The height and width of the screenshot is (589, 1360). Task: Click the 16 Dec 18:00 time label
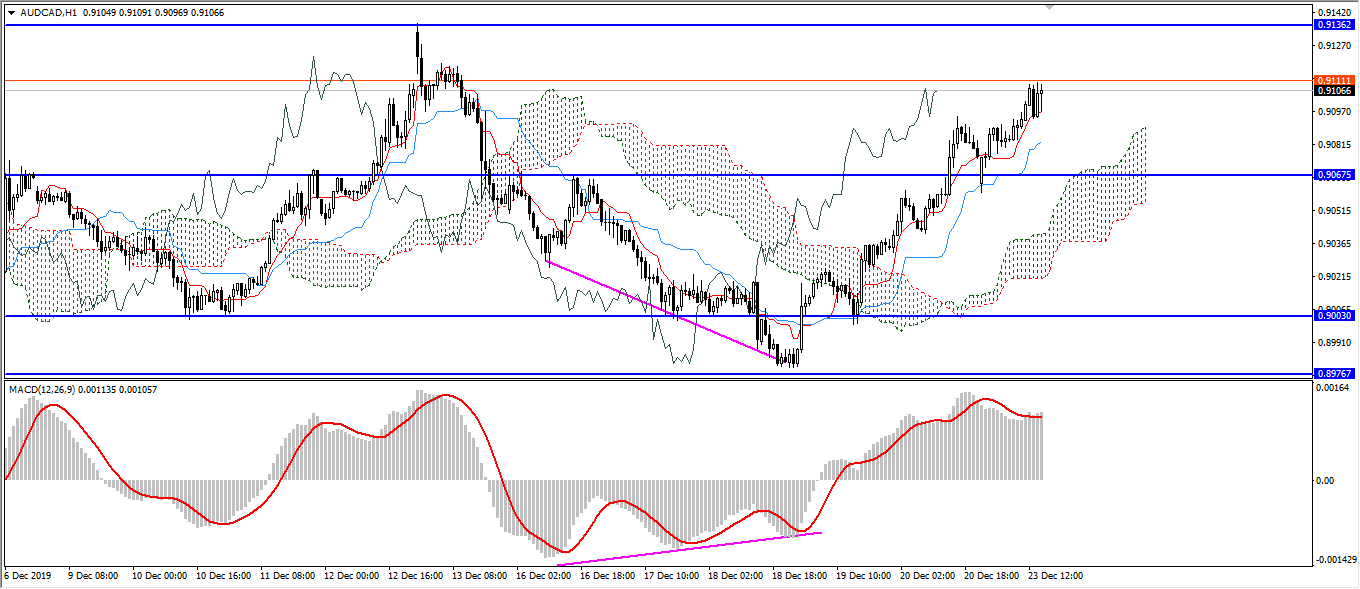coord(608,577)
